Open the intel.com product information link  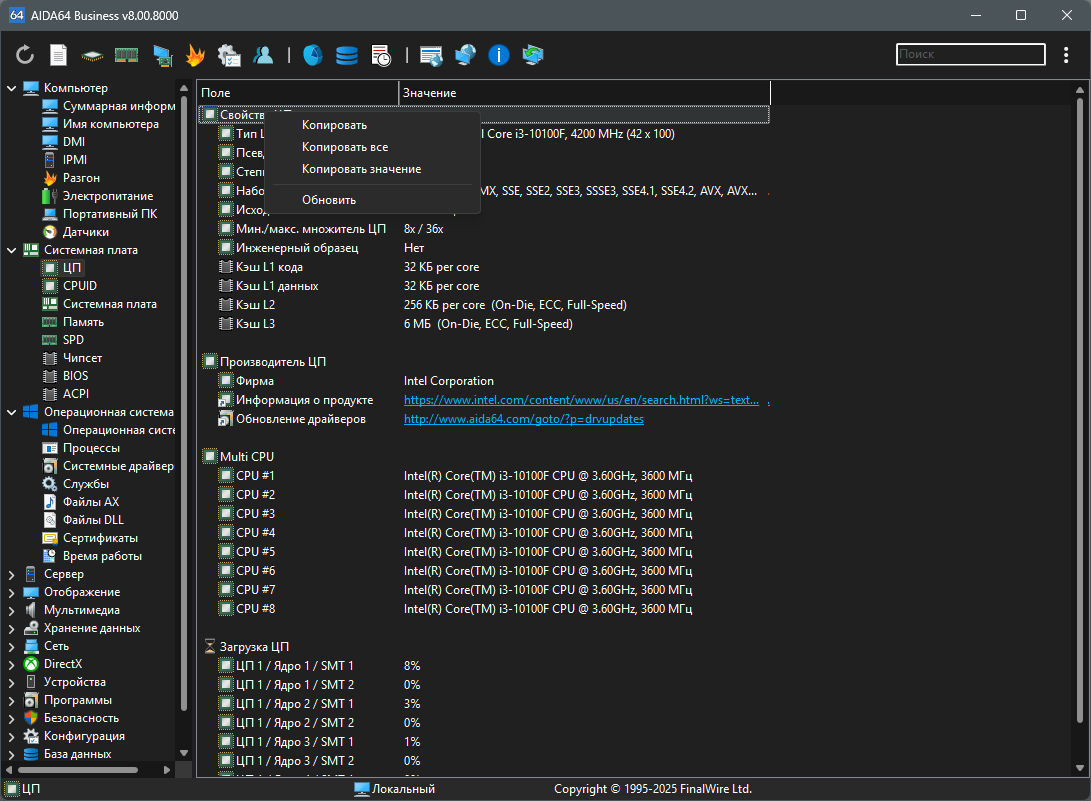[x=581, y=400]
